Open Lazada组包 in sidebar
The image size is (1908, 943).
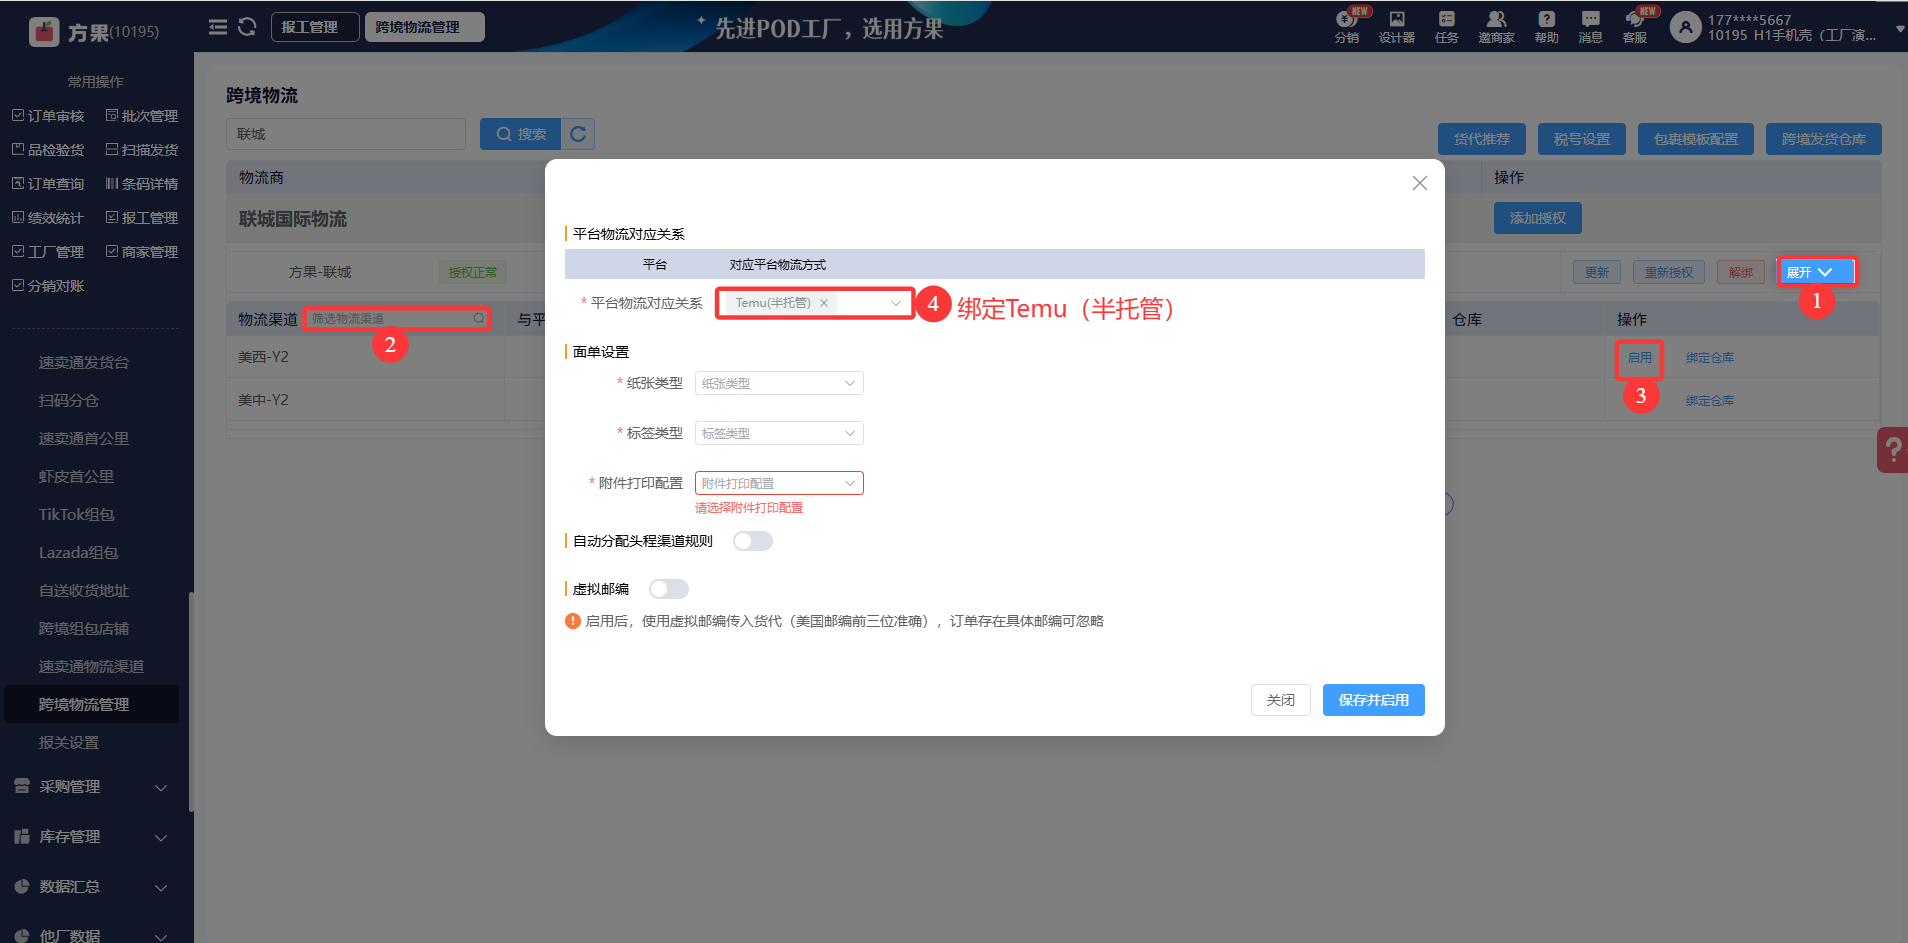pyautogui.click(x=79, y=553)
